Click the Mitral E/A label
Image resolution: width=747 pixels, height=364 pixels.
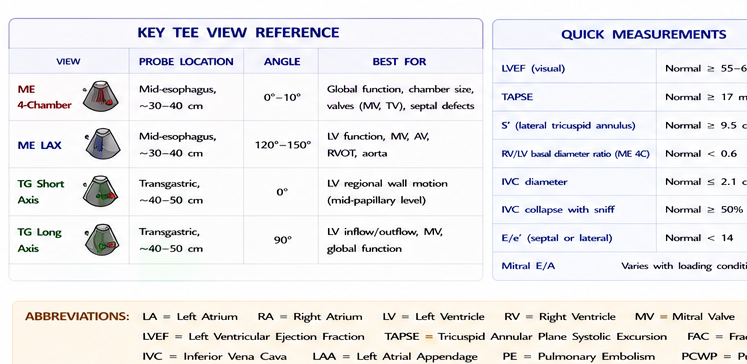point(528,266)
